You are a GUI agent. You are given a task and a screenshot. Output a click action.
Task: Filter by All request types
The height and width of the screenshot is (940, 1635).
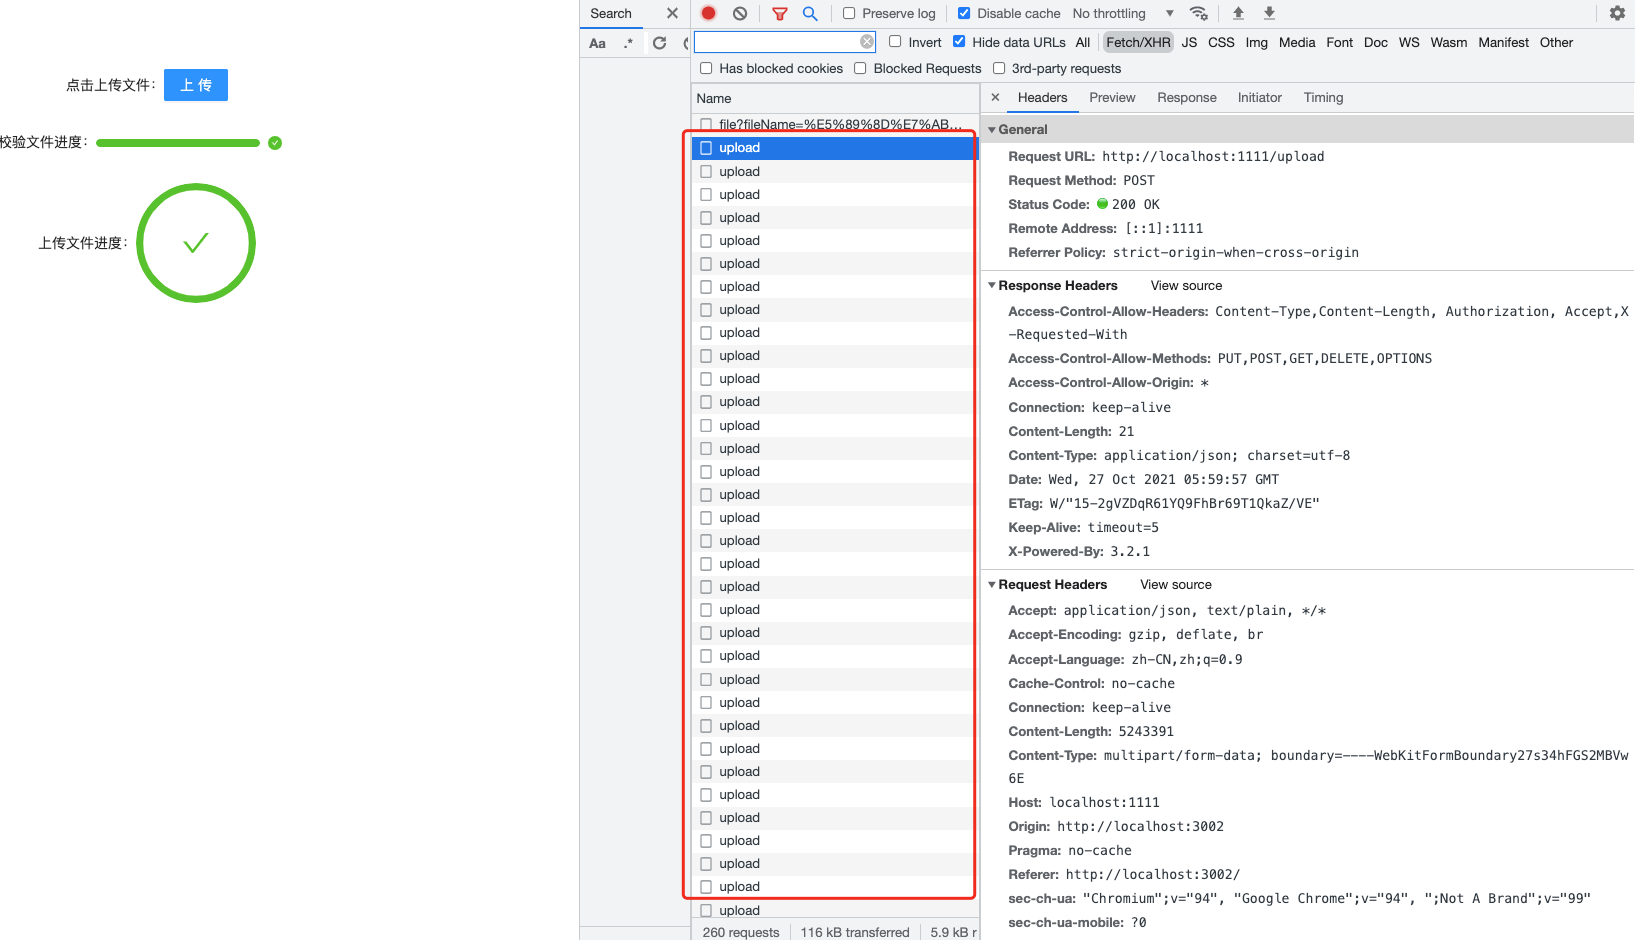[x=1083, y=42]
